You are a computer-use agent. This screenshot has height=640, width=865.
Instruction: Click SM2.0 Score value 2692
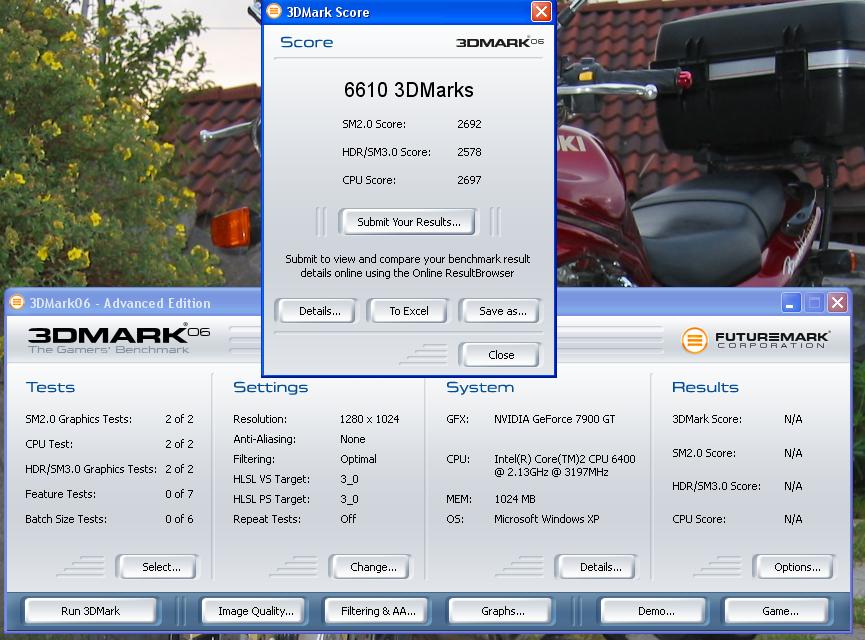(x=469, y=124)
